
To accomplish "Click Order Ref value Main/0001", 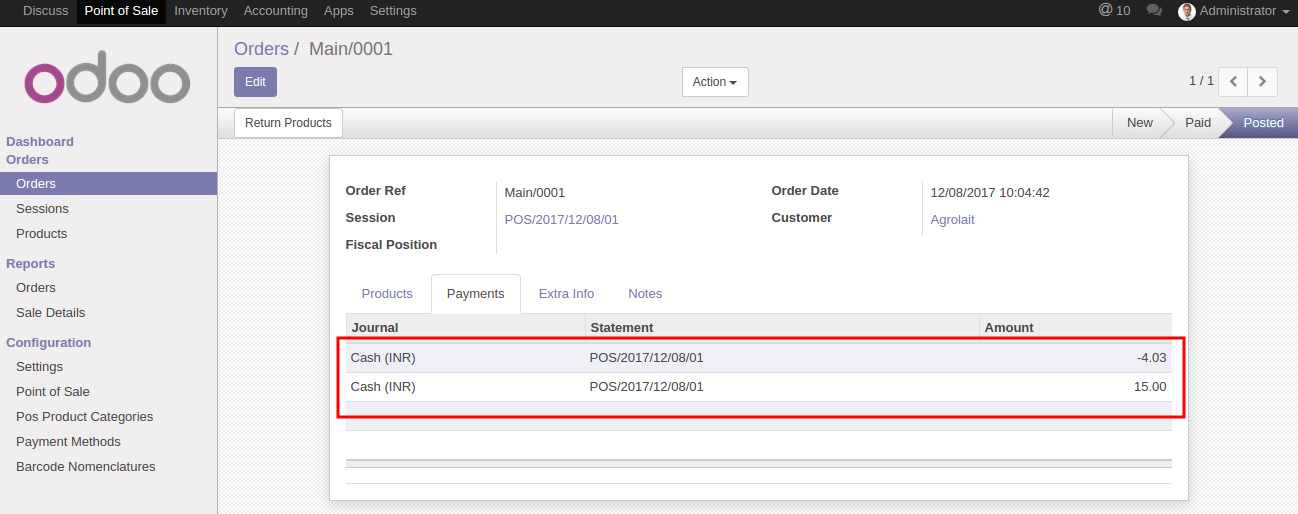I will pos(535,193).
